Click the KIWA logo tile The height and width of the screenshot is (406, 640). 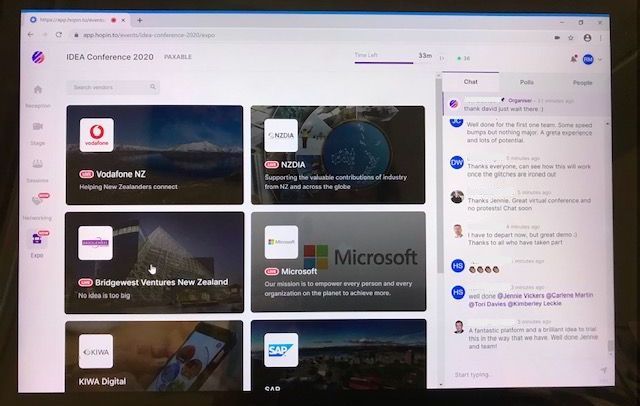coord(96,351)
